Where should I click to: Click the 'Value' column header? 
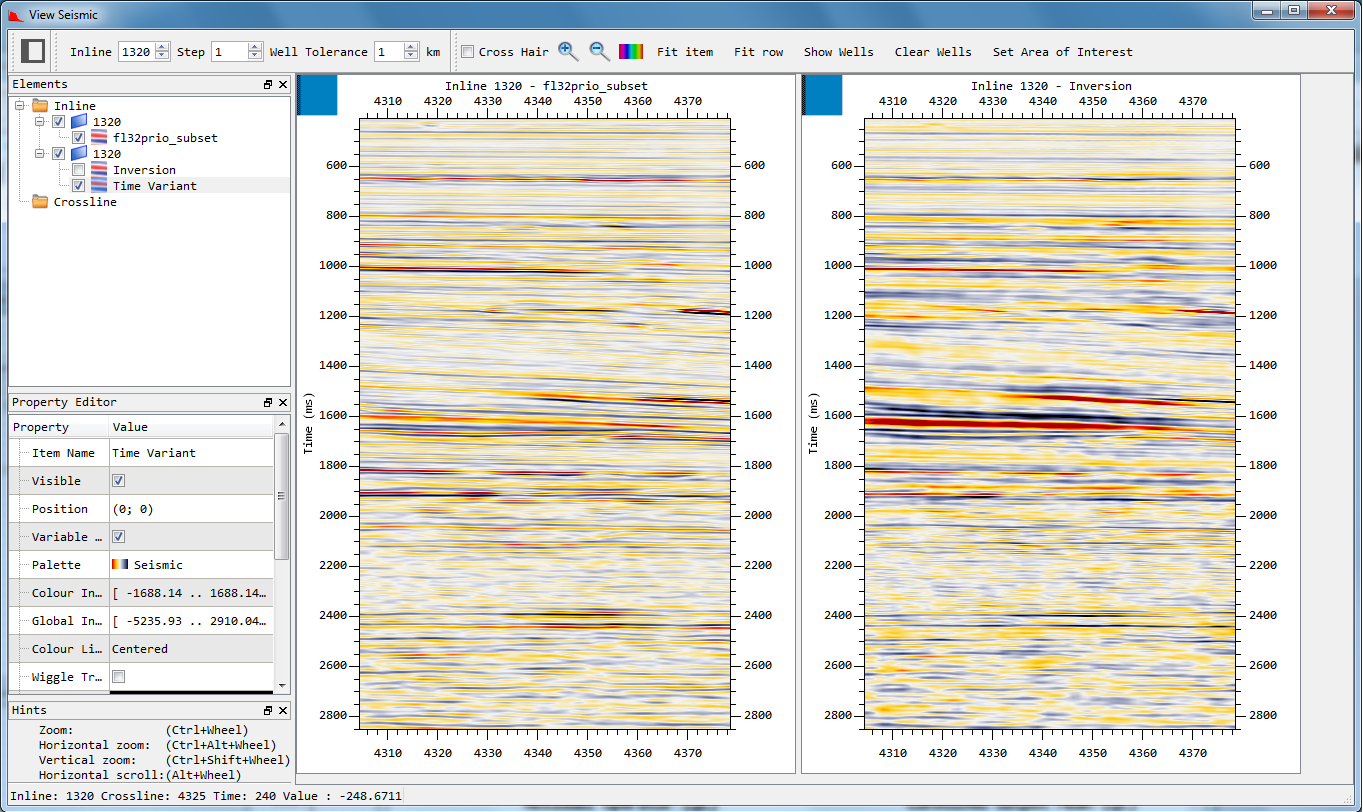190,427
